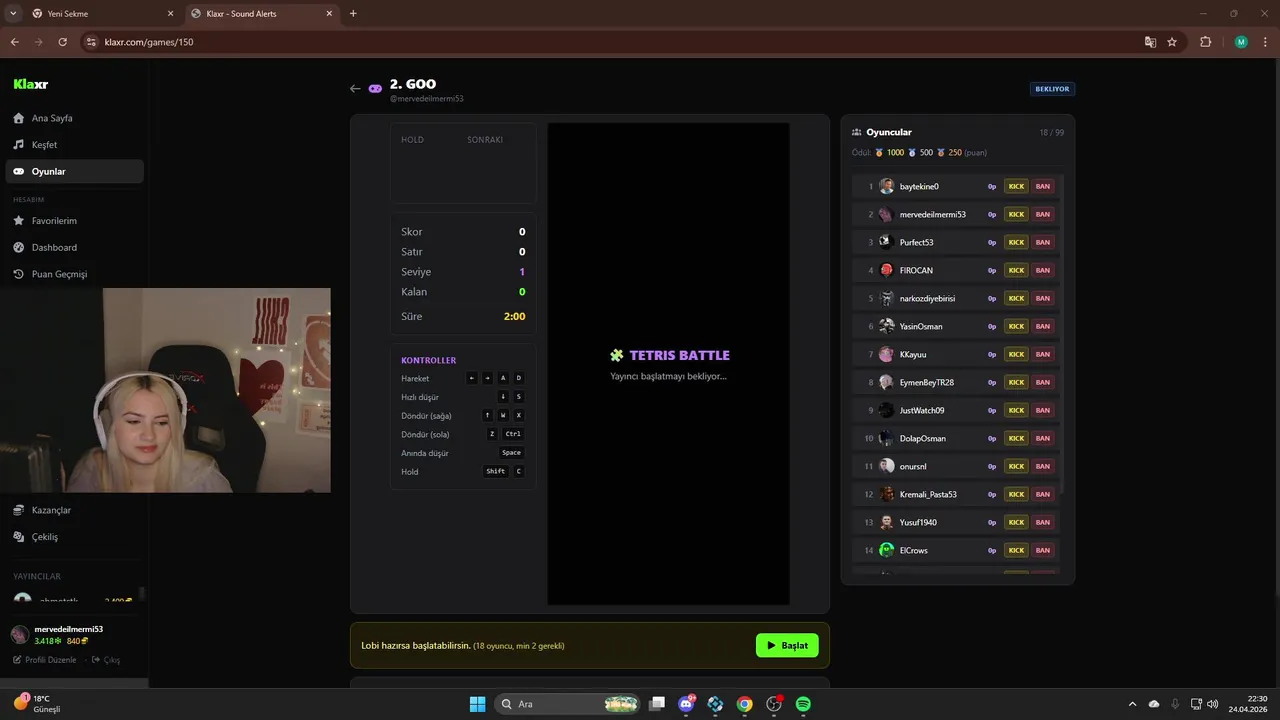Click baytekine0 avatar in player list
This screenshot has width=1280, height=720.
pos(886,186)
